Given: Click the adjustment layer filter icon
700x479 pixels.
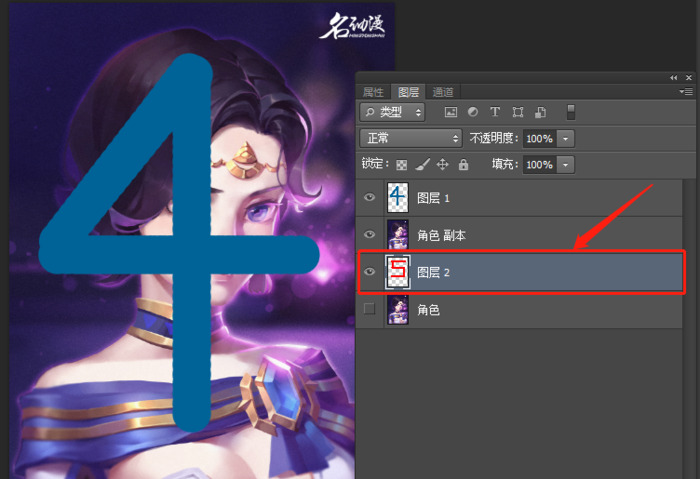Looking at the screenshot, I should [x=472, y=112].
